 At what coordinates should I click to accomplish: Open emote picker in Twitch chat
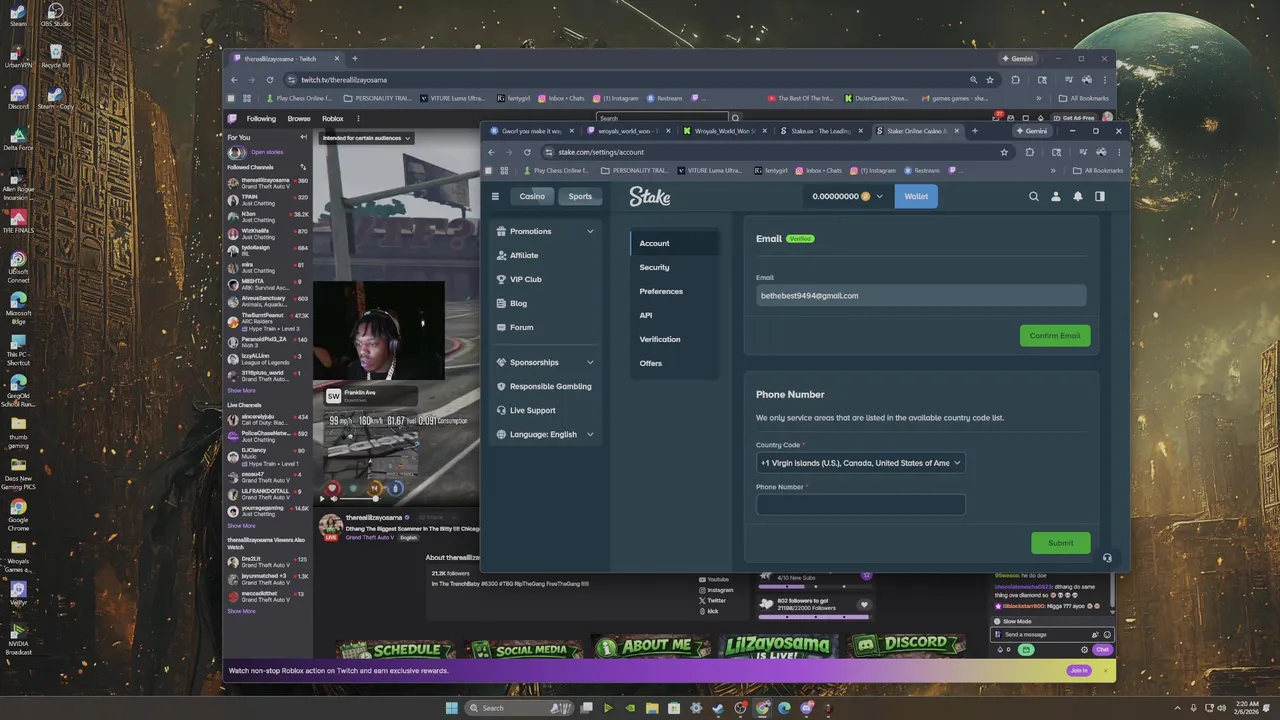(x=1107, y=634)
